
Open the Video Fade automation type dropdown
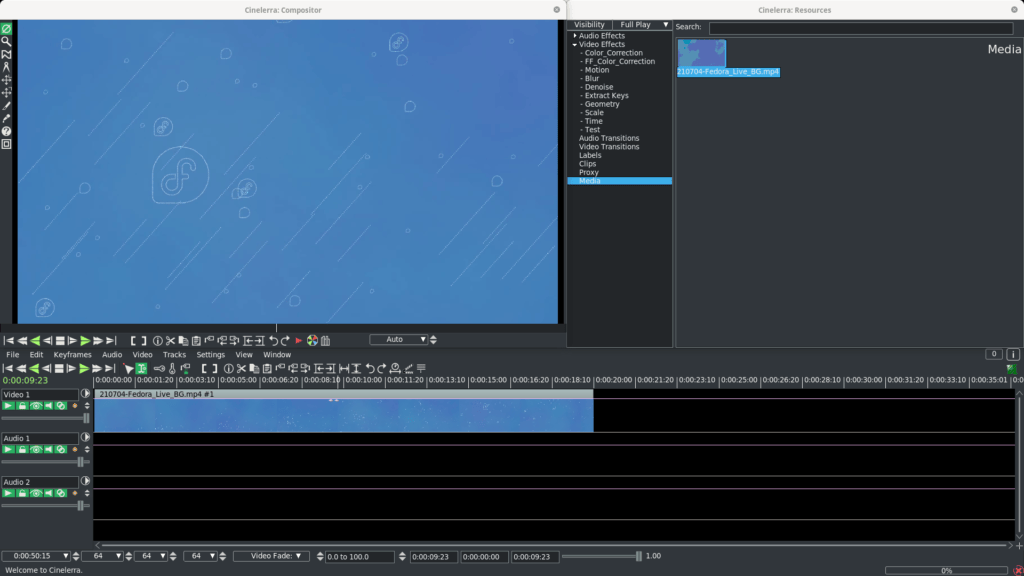pos(271,556)
